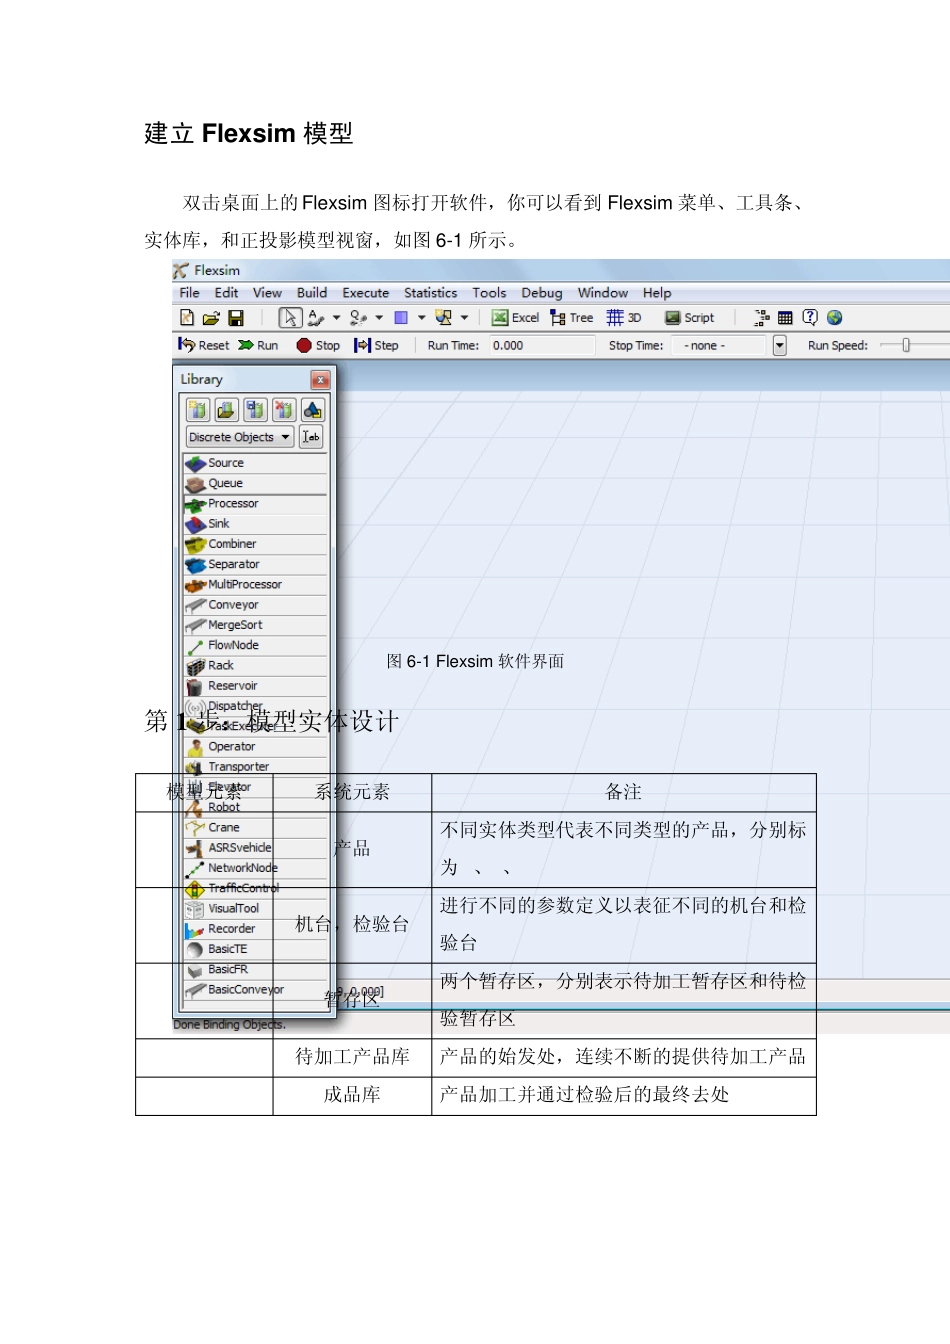Select Processor in the Library
The image size is (950, 1344).
click(x=256, y=504)
